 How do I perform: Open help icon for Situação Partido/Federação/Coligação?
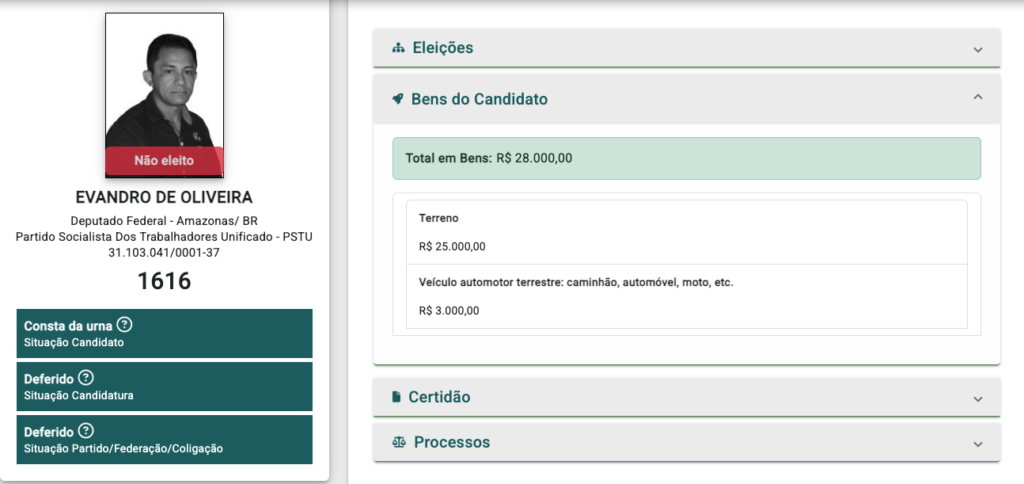[x=86, y=430]
